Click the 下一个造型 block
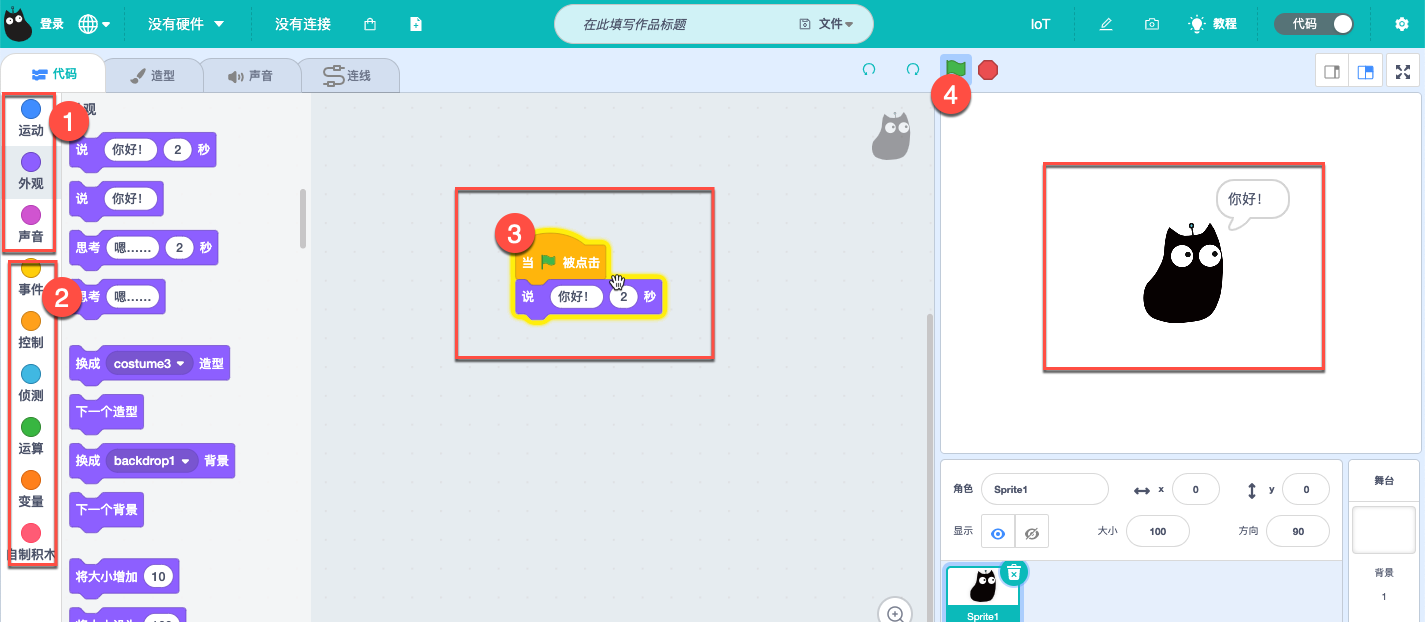Viewport: 1425px width, 622px height. pyautogui.click(x=107, y=412)
